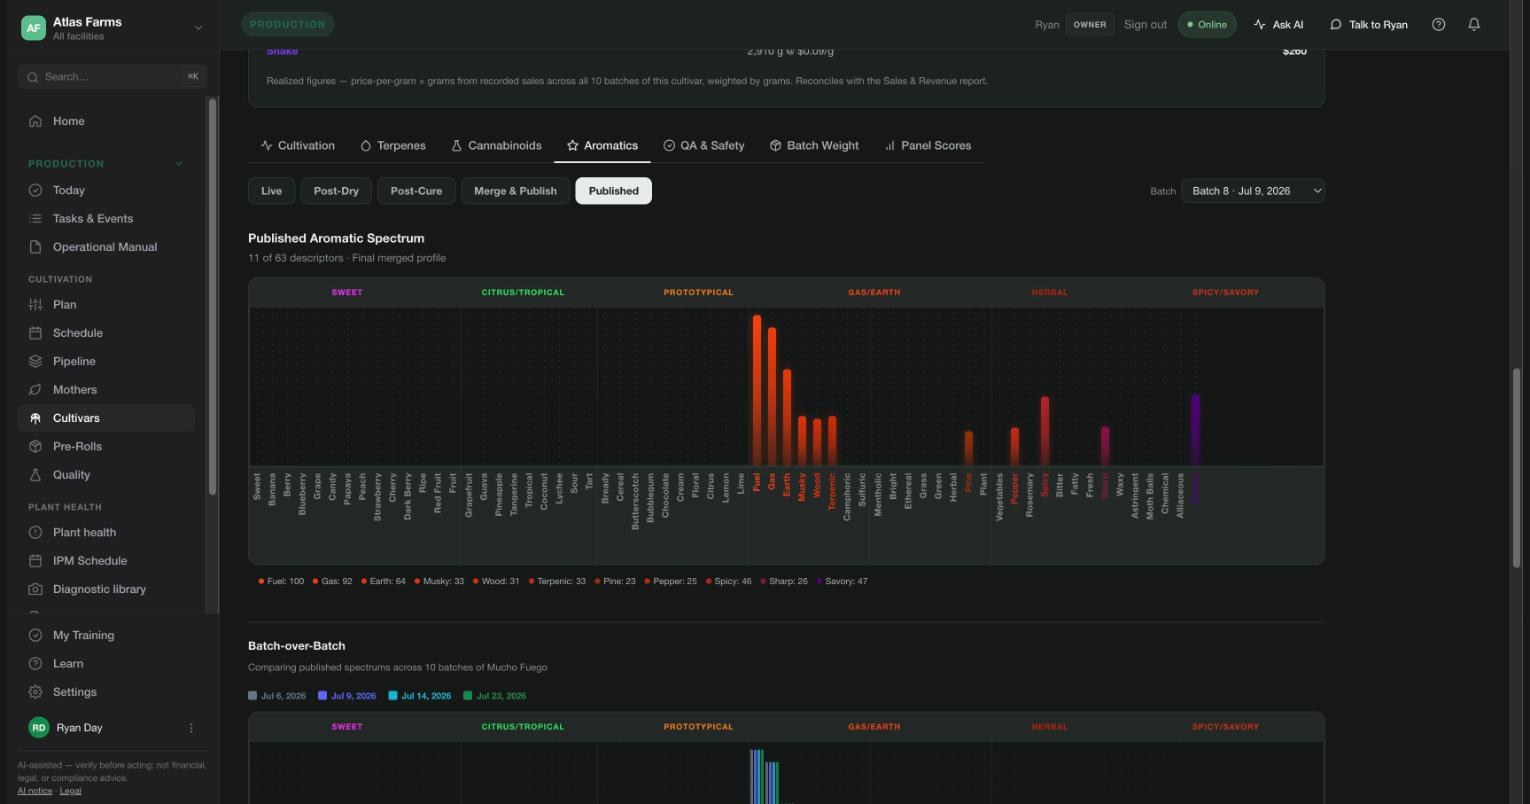Collapse the Production sidebar section
1530x804 pixels.
[179, 163]
